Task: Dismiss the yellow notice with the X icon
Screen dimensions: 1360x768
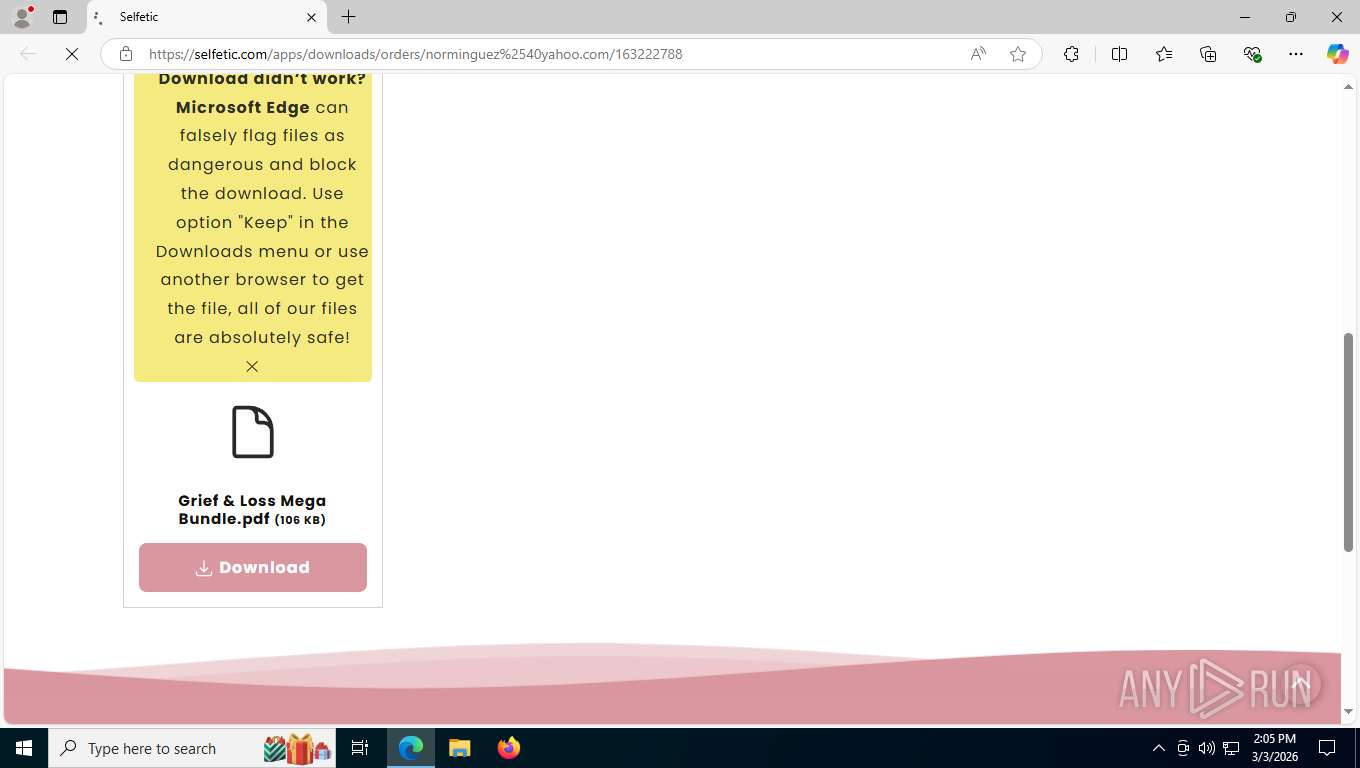Action: (252, 366)
